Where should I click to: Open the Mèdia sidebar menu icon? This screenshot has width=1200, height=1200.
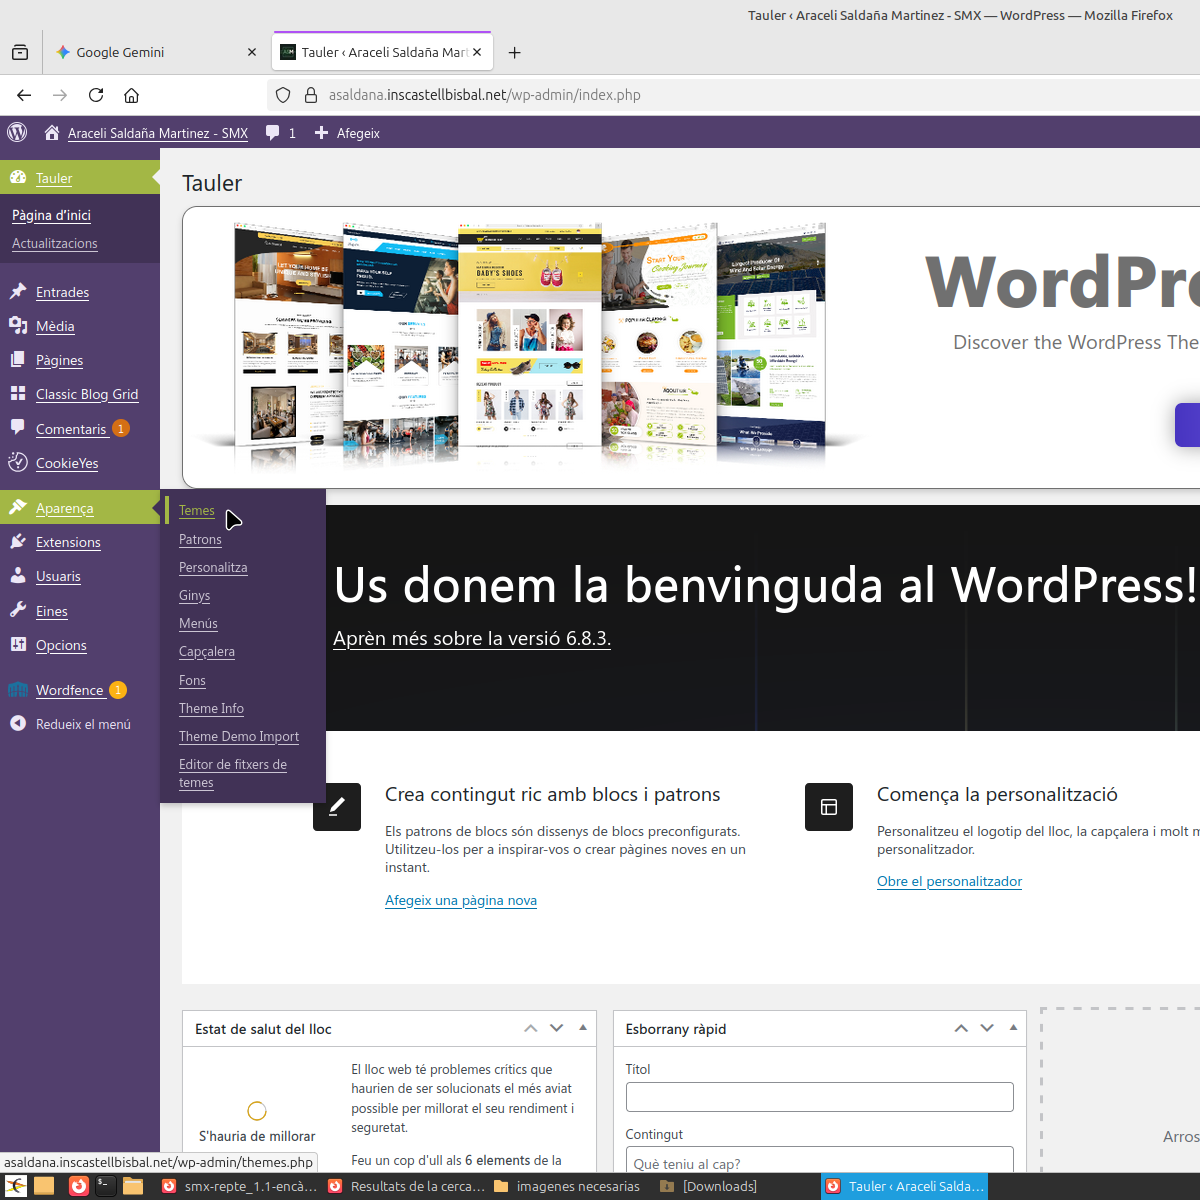[18, 326]
